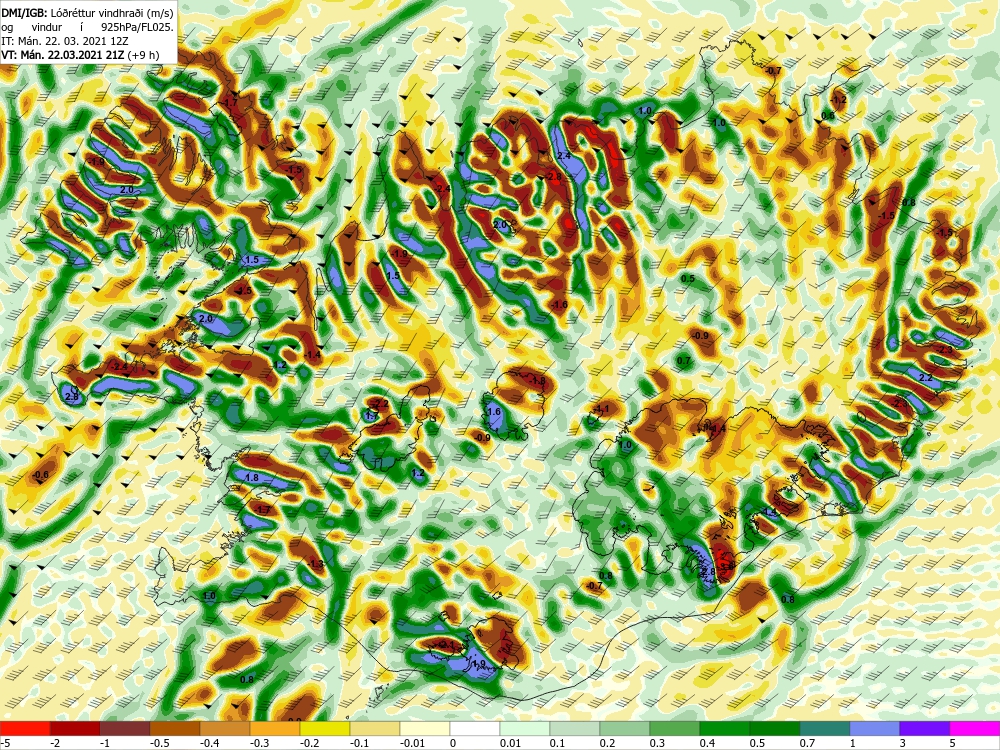
Task: Pick the green swatch between 0.4 and 0.5
Action: pyautogui.click(x=725, y=728)
